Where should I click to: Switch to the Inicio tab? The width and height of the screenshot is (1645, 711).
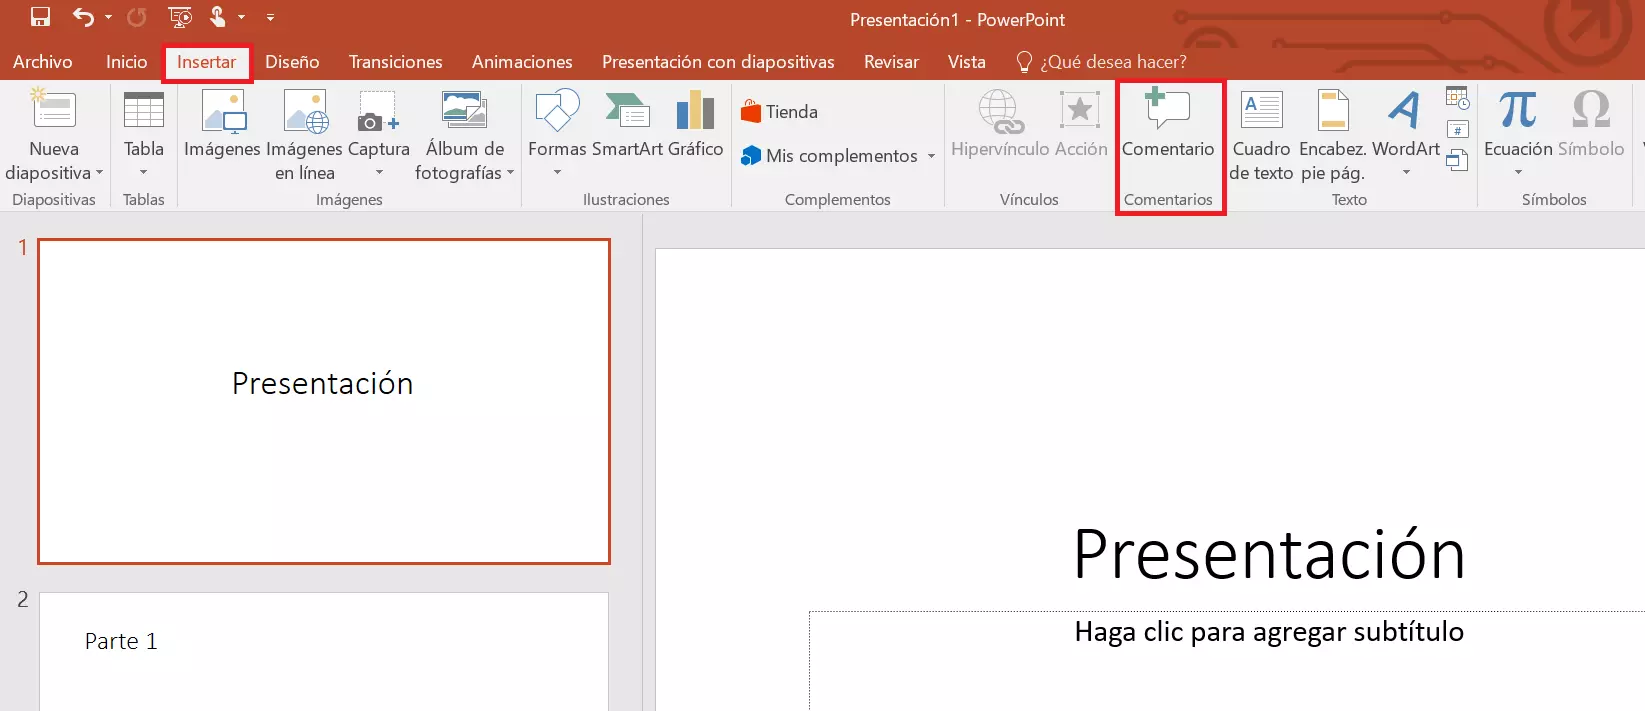pos(126,62)
